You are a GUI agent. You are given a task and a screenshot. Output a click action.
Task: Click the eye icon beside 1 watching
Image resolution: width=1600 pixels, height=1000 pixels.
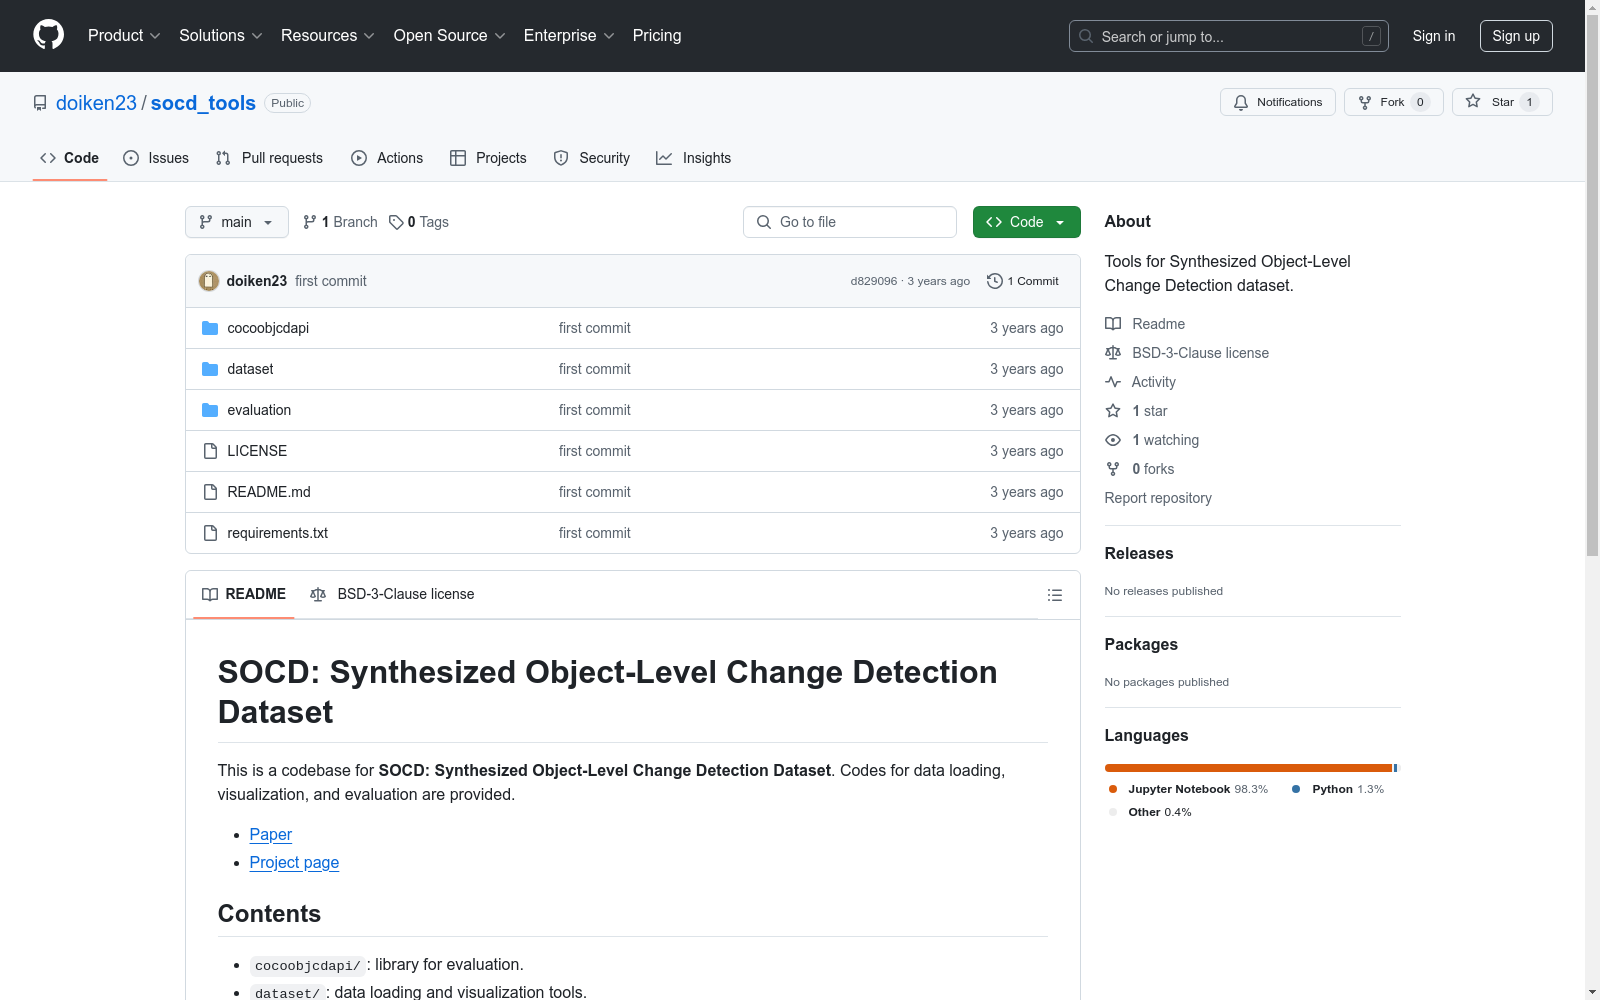click(x=1113, y=440)
